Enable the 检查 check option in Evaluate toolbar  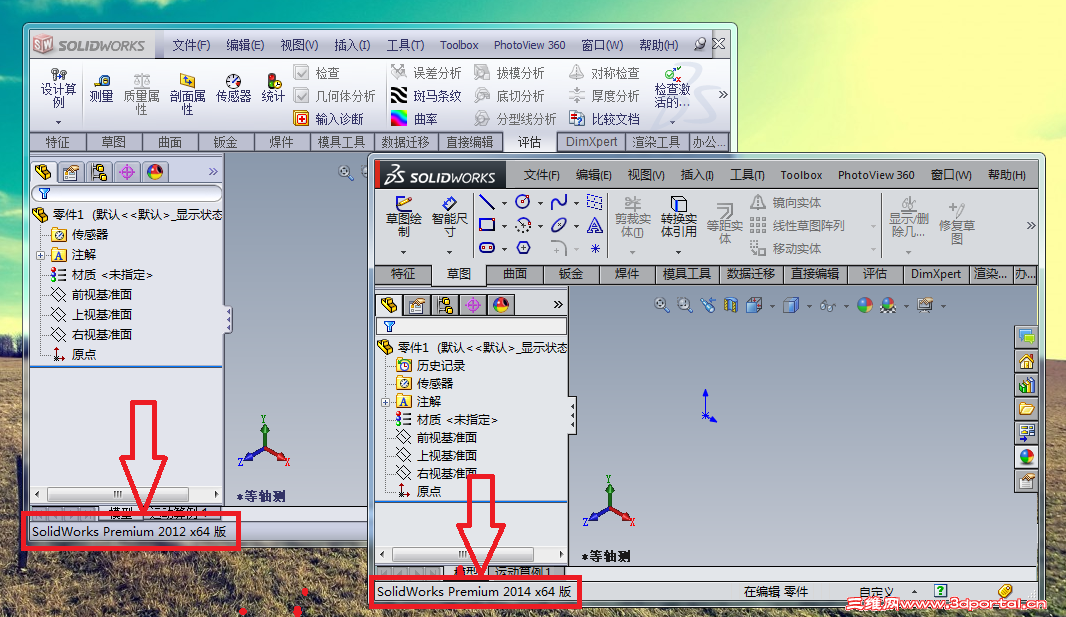tap(302, 70)
